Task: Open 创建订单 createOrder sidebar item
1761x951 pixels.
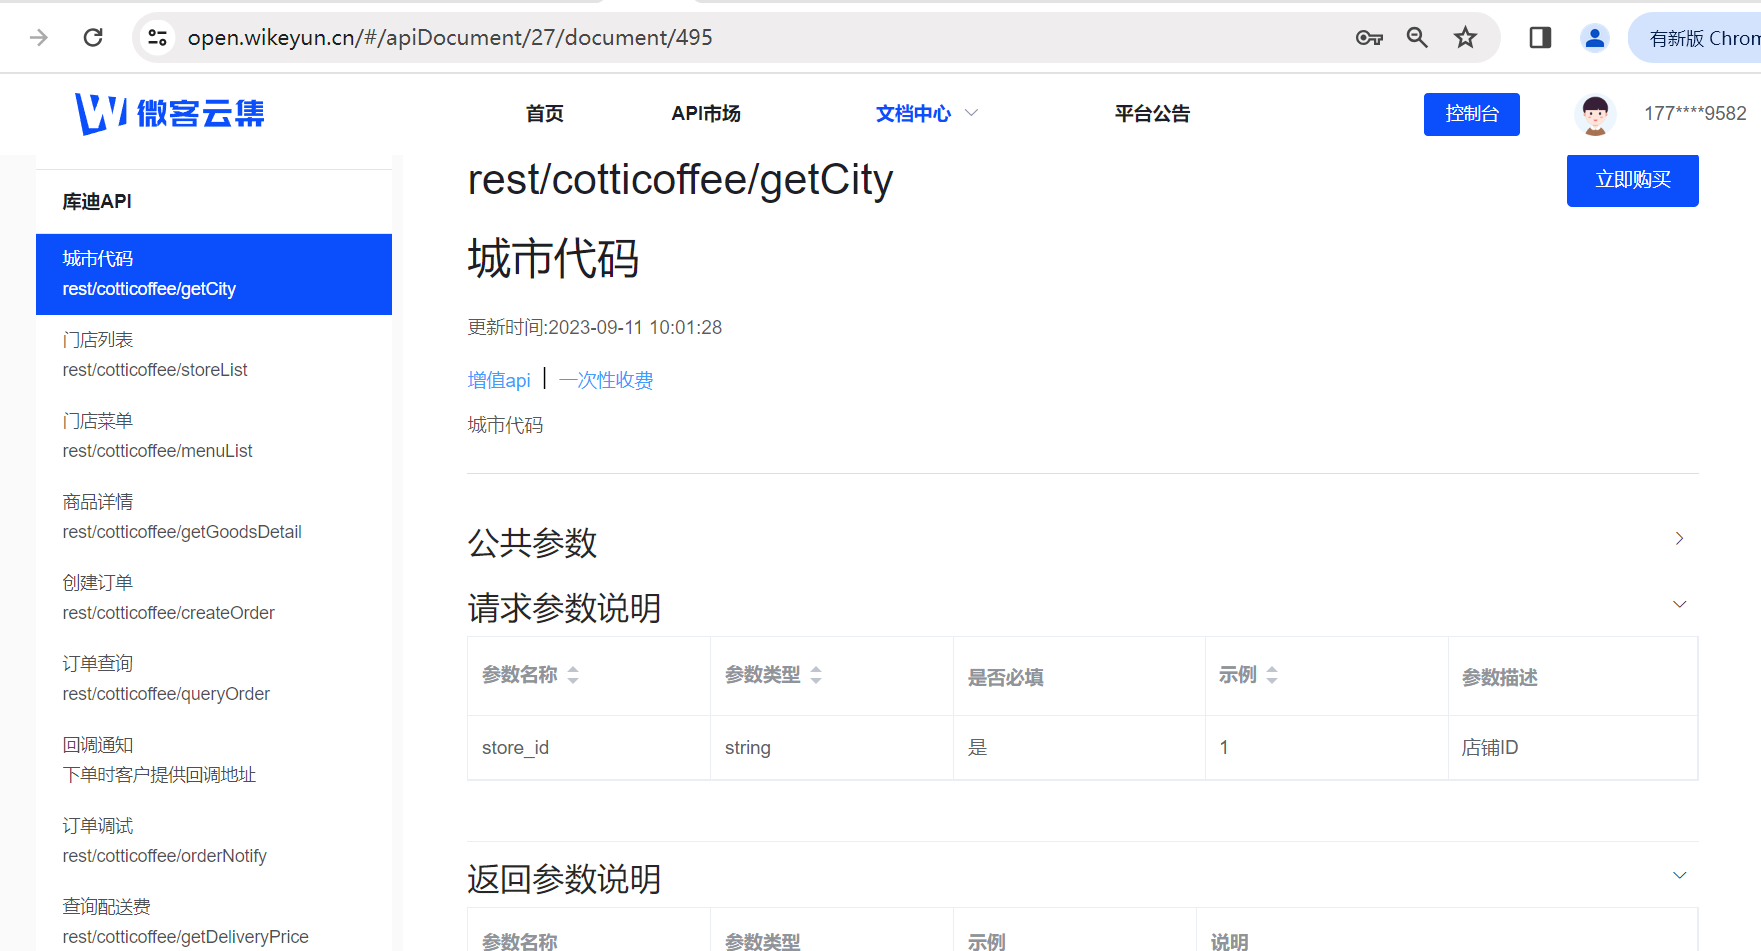Action: pos(214,598)
